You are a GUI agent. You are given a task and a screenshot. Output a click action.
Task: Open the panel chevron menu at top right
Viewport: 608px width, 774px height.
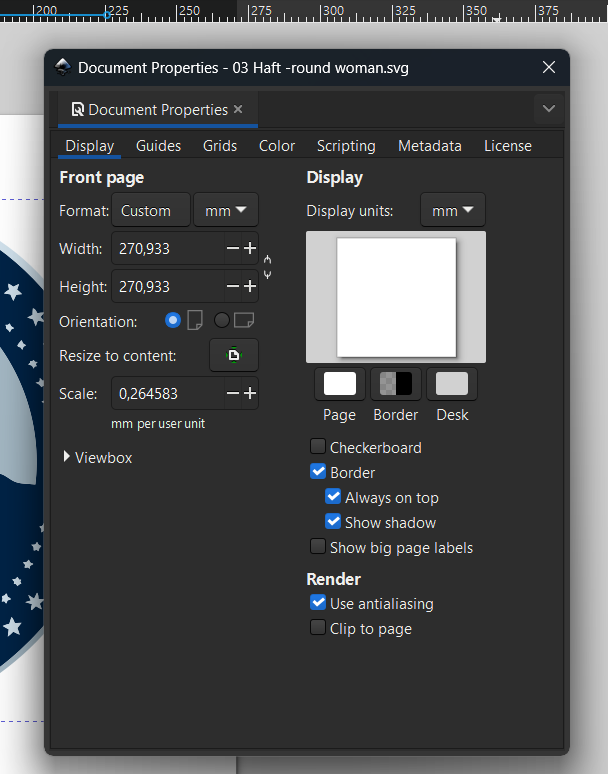click(549, 109)
